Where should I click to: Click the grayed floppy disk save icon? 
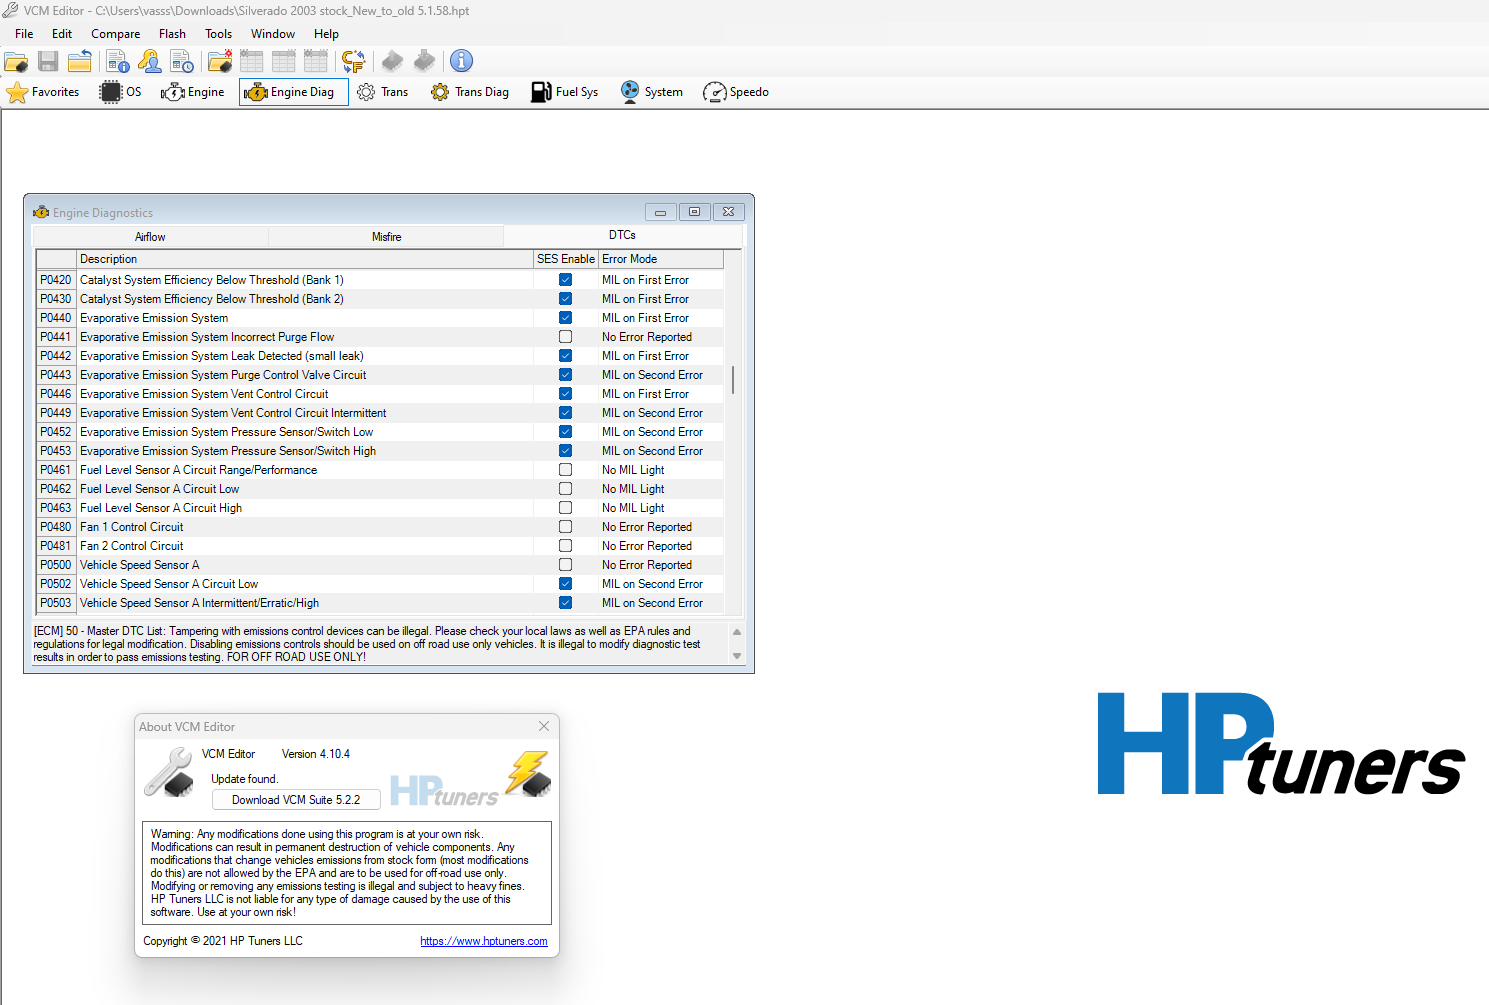pyautogui.click(x=48, y=61)
